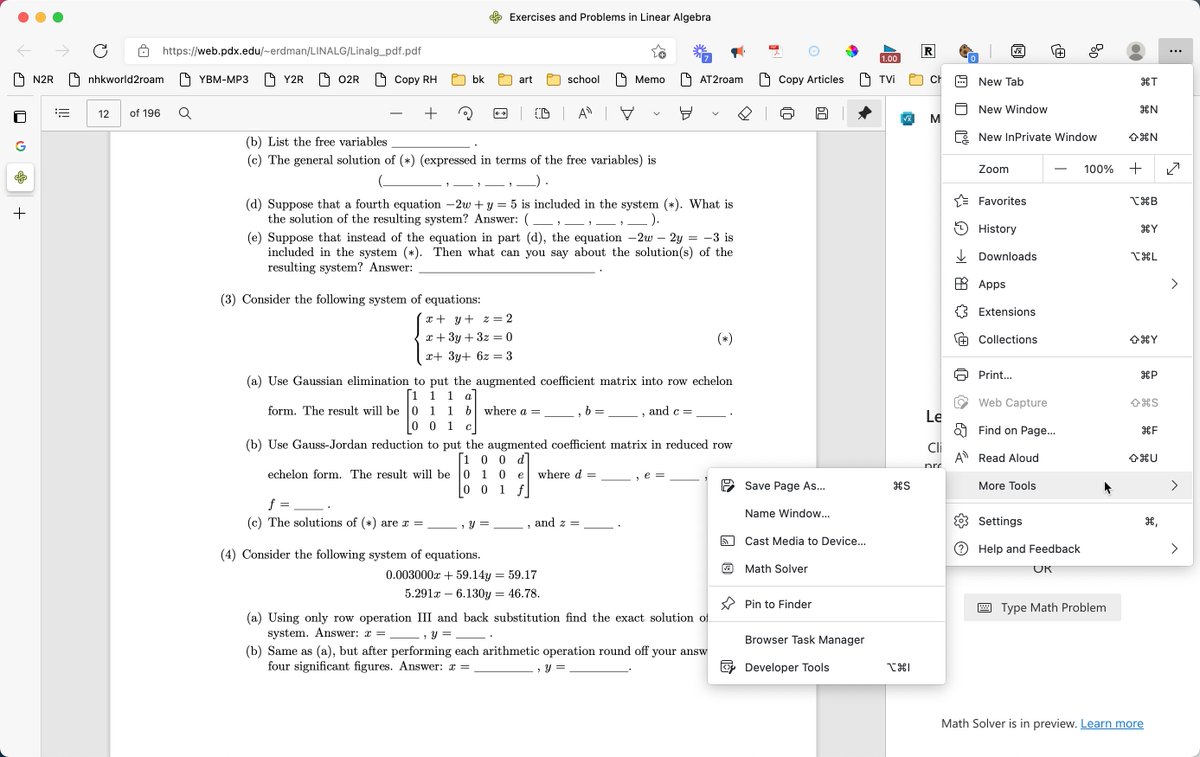
Task: Zoom in the PDF with plus button
Action: click(430, 114)
